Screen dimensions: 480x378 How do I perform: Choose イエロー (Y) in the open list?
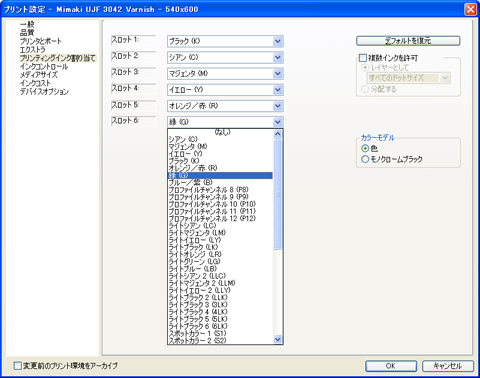pos(220,154)
